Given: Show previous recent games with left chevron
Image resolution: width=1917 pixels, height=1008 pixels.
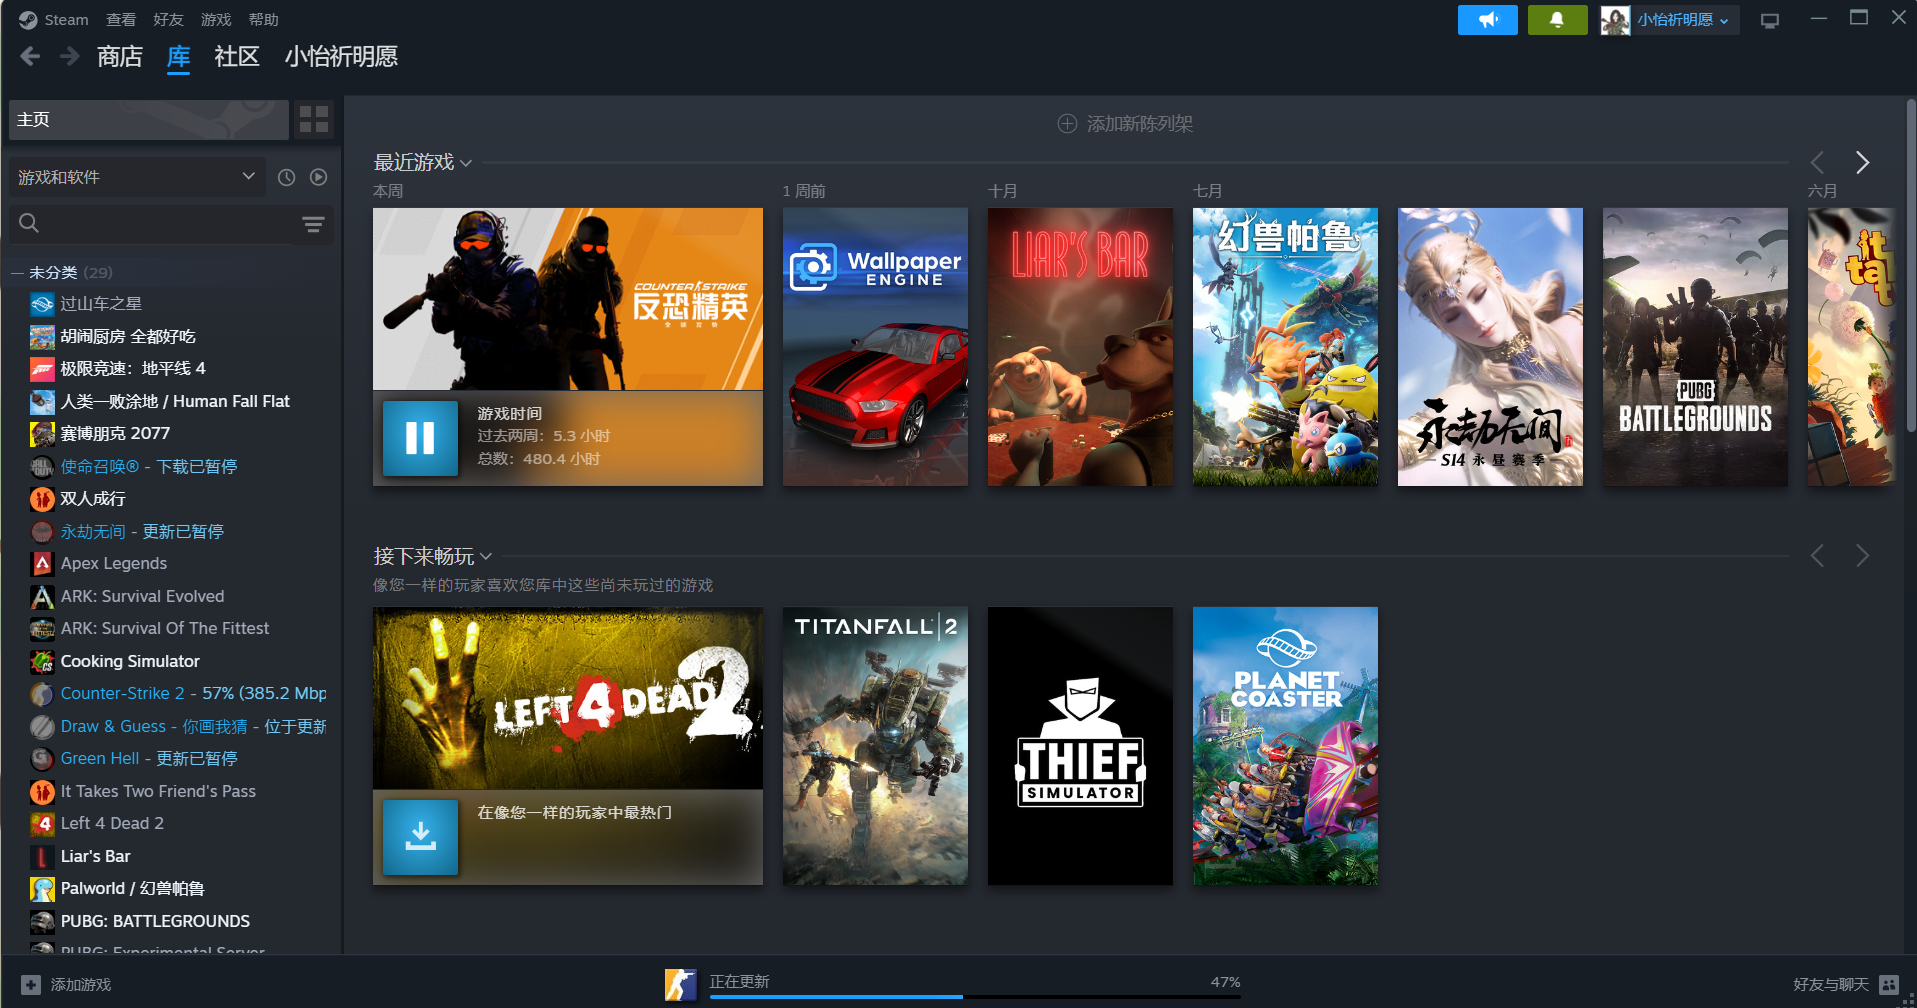Looking at the screenshot, I should (x=1817, y=162).
